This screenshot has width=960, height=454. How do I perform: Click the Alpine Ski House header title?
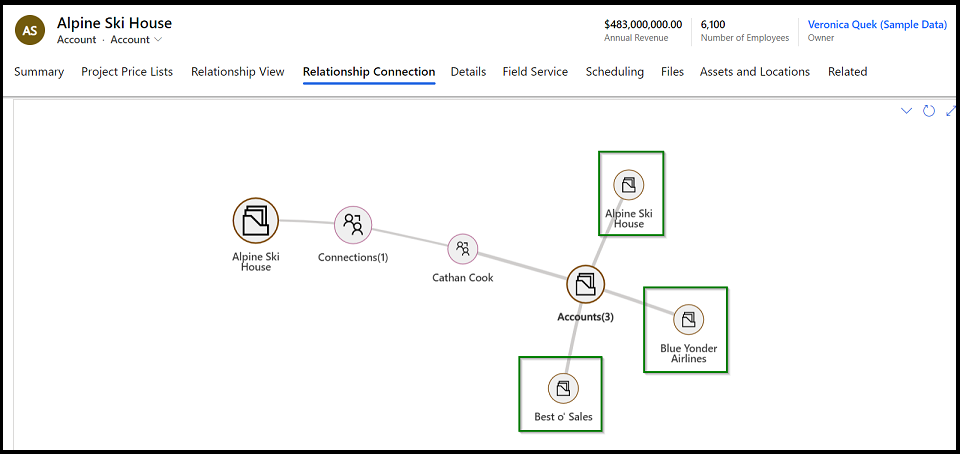point(114,23)
